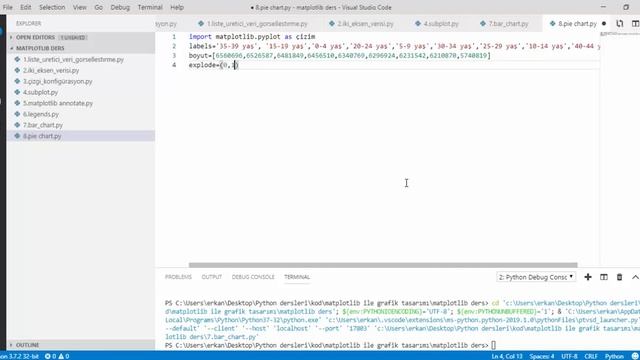Place cursor in the 'boyut=' list line
This screenshot has width=640, height=360.
[x=340, y=56]
